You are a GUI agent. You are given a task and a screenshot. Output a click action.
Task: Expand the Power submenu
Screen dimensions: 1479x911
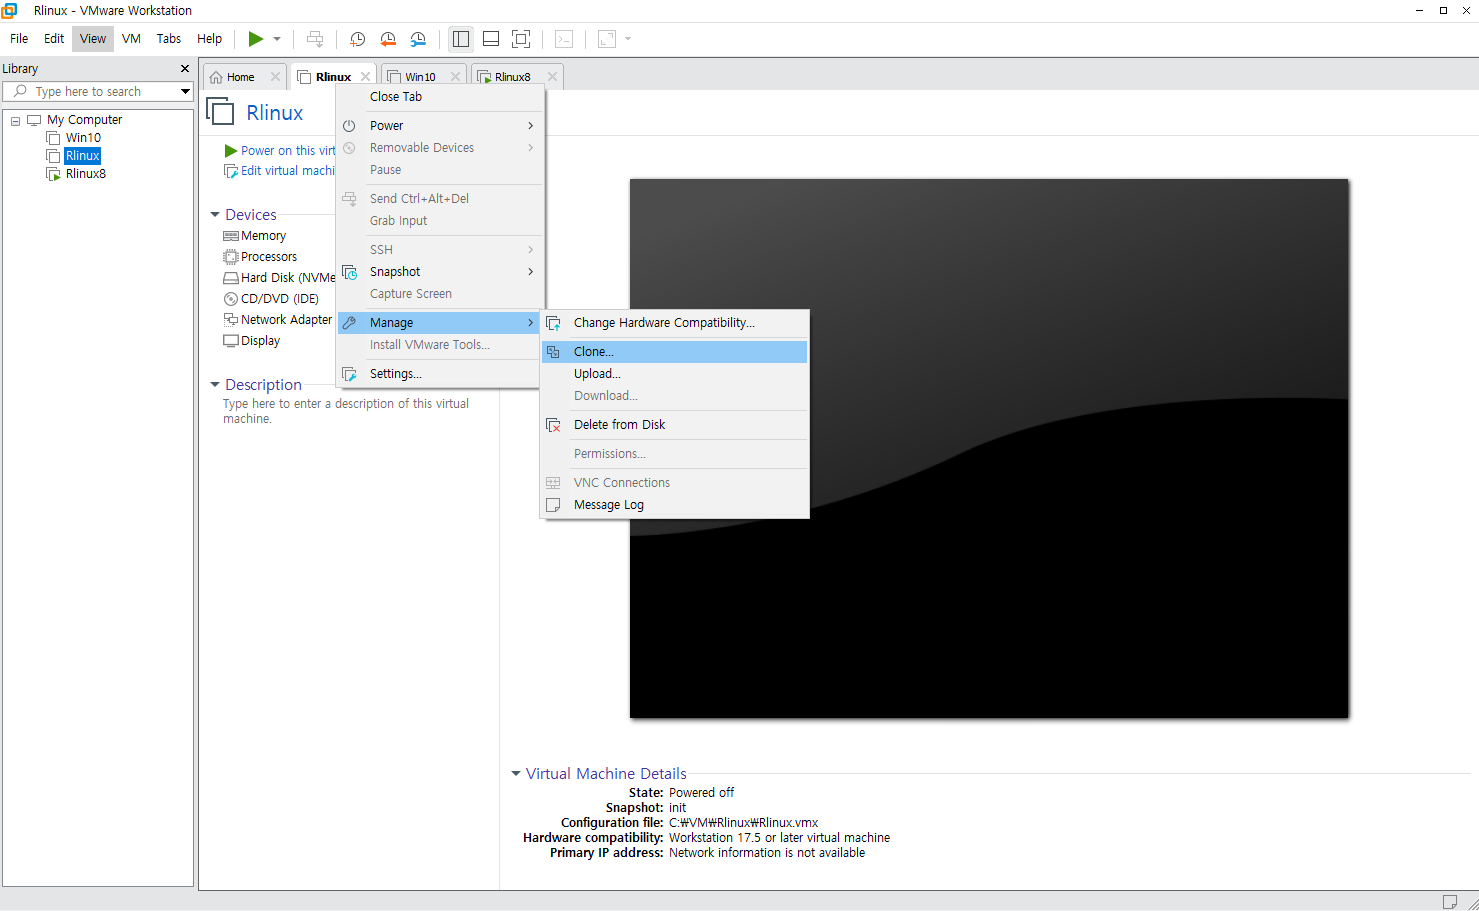pos(440,126)
